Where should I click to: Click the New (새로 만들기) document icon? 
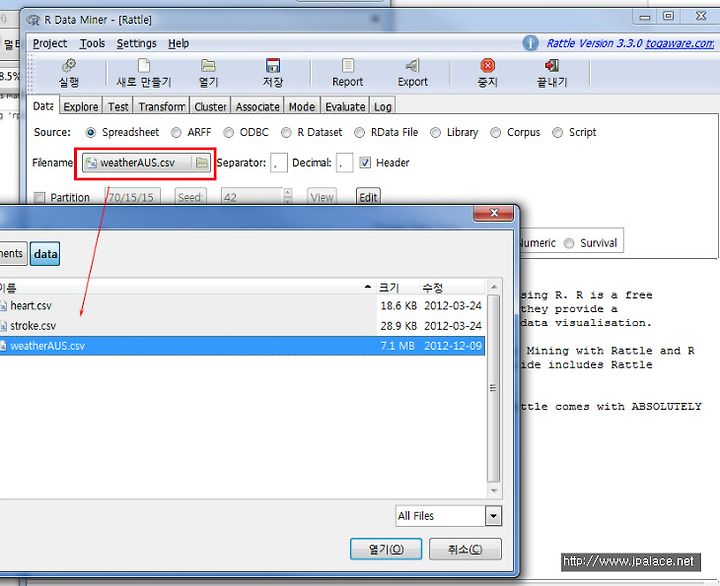point(144,65)
